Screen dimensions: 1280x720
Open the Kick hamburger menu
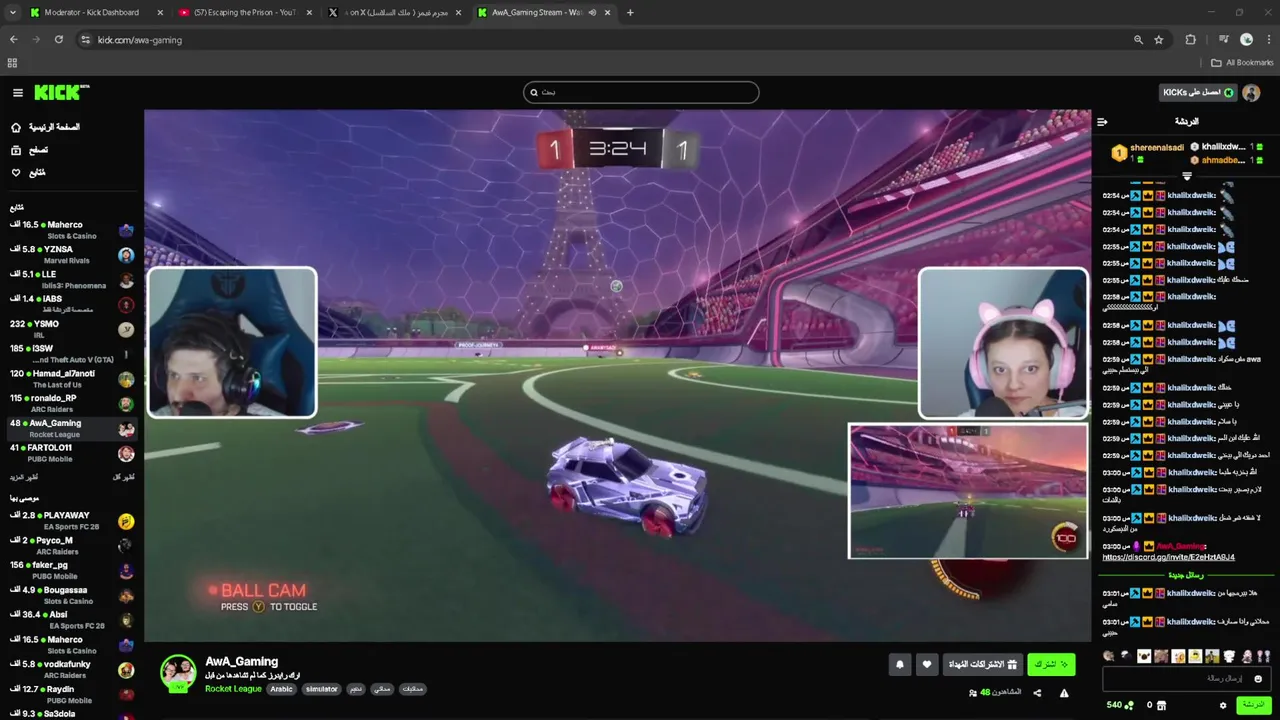[x=17, y=92]
